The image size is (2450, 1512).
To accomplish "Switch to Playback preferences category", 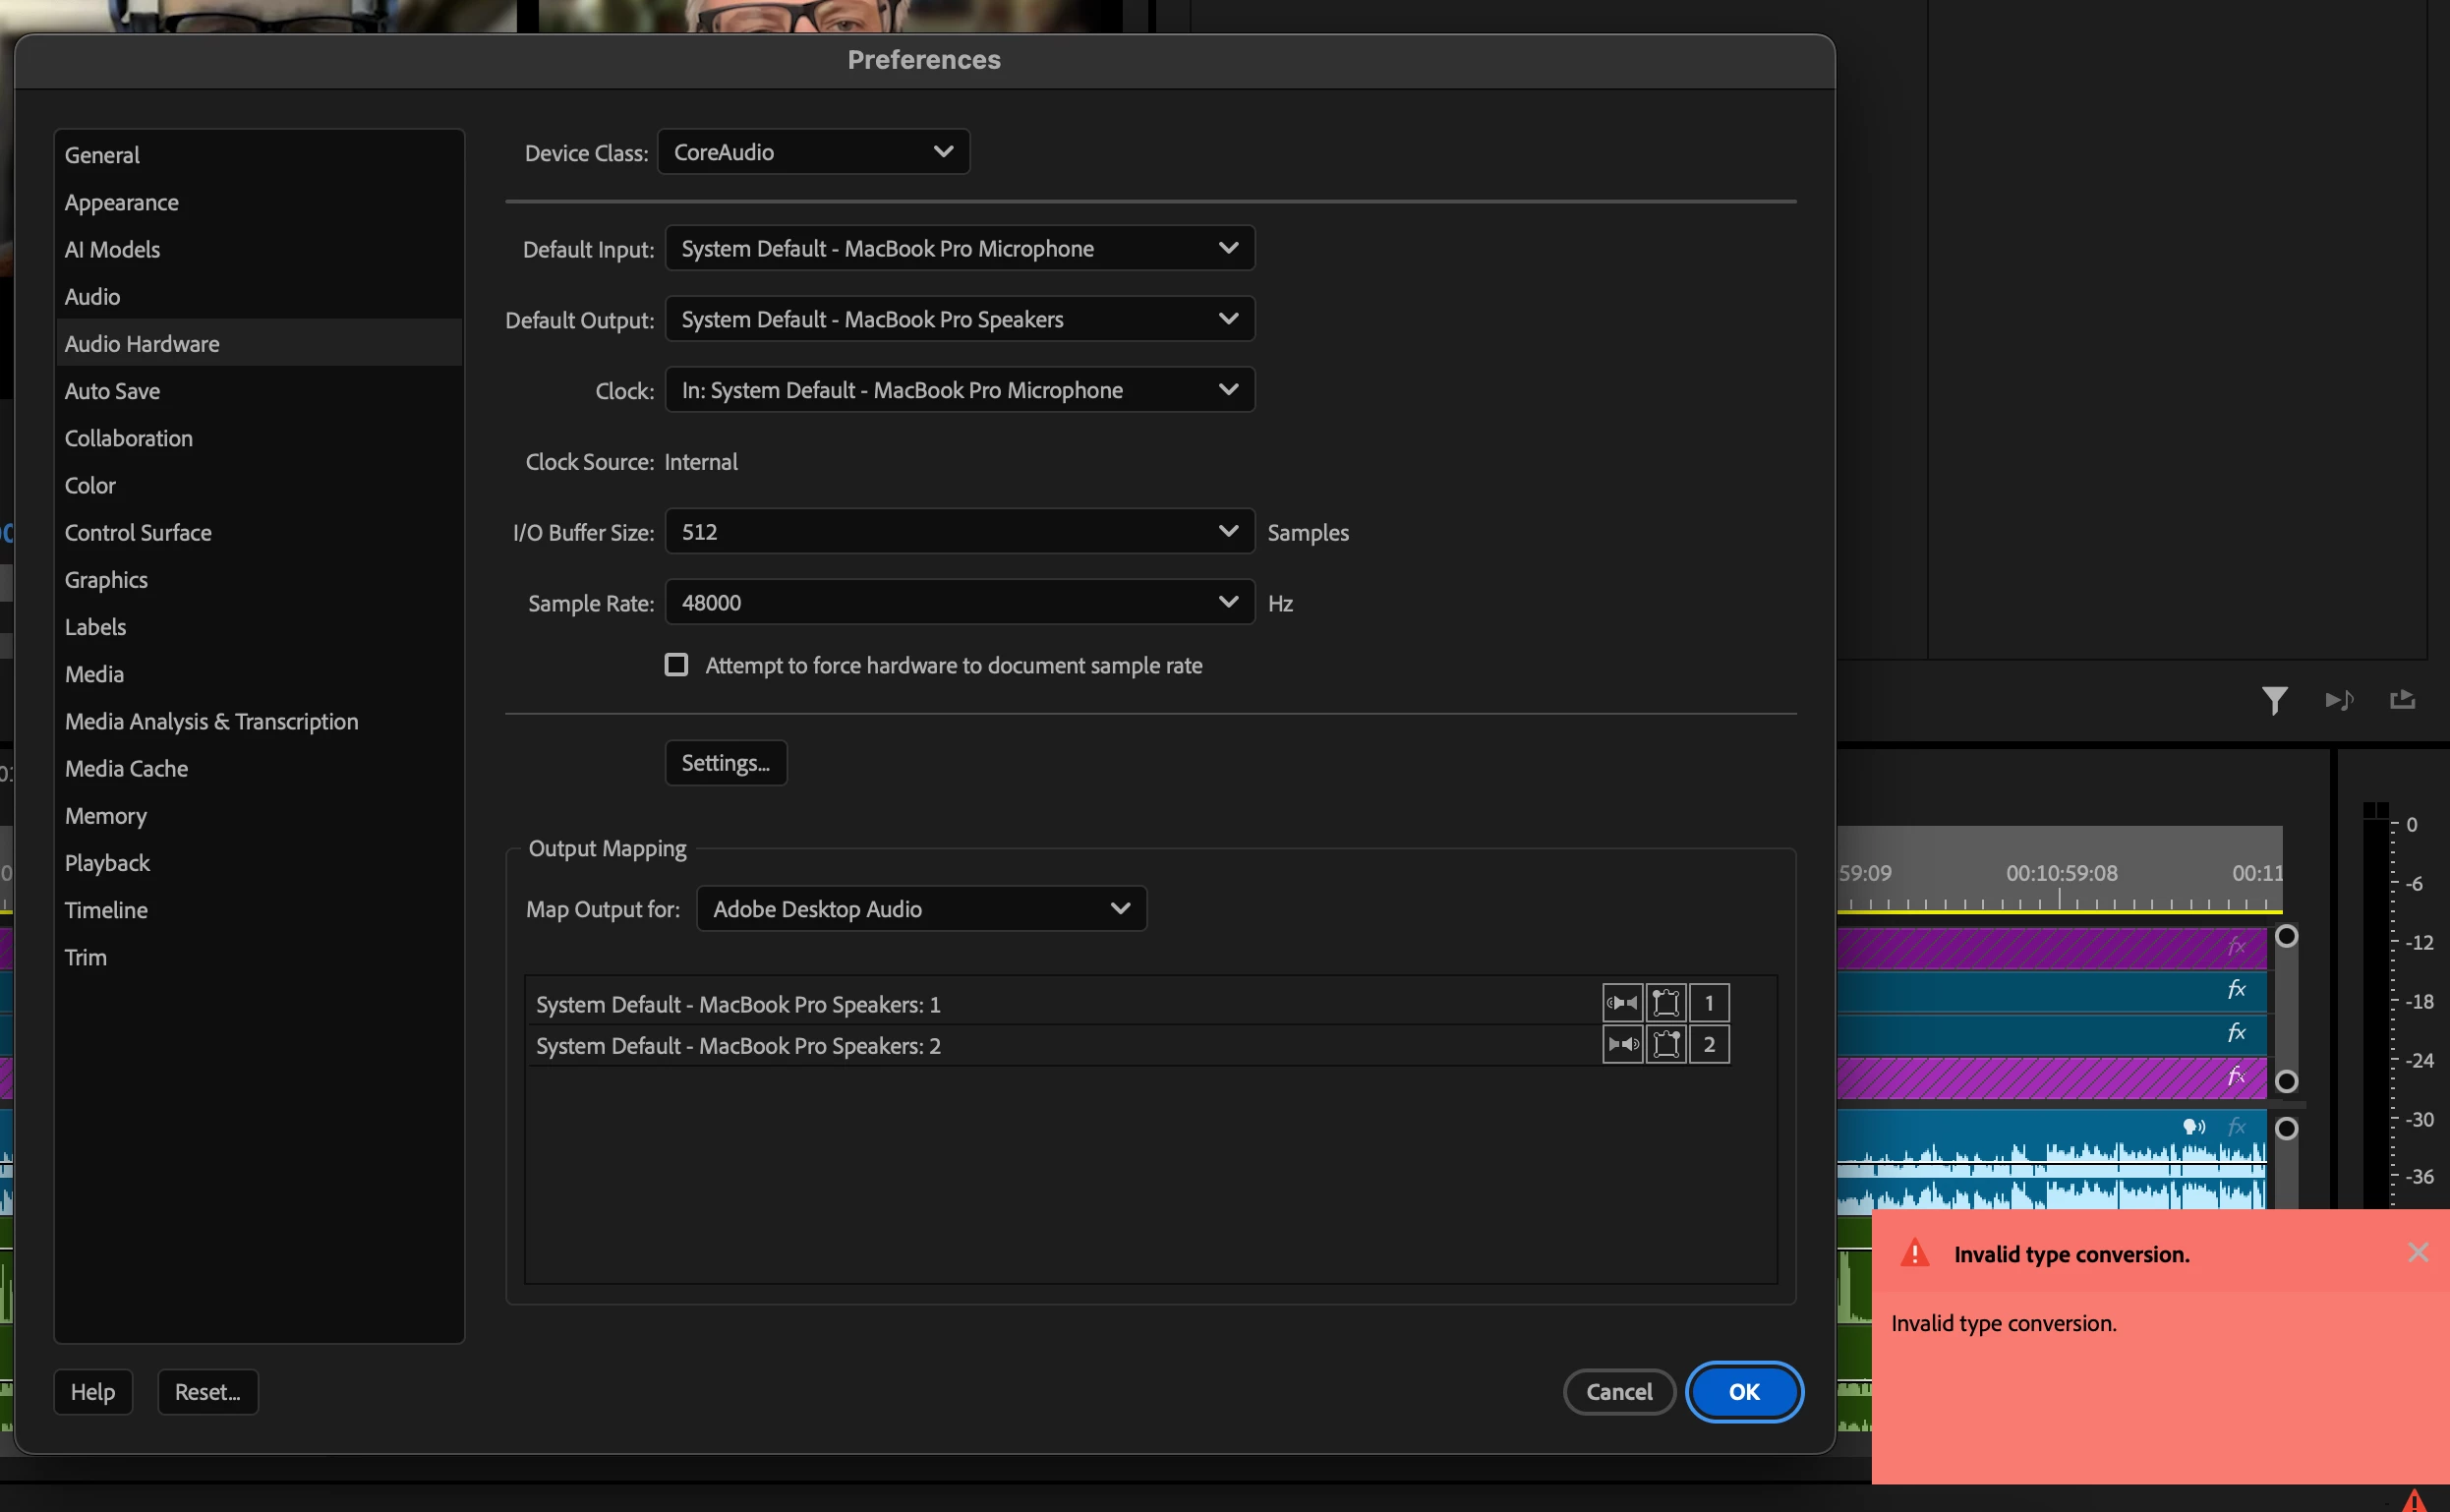I will coord(107,862).
